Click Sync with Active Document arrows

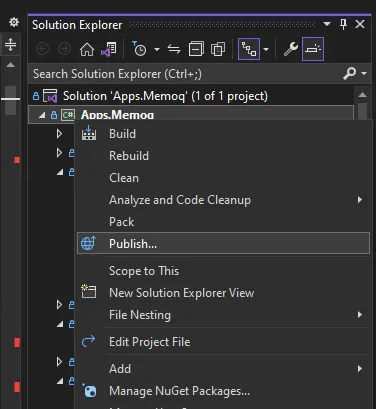click(174, 49)
